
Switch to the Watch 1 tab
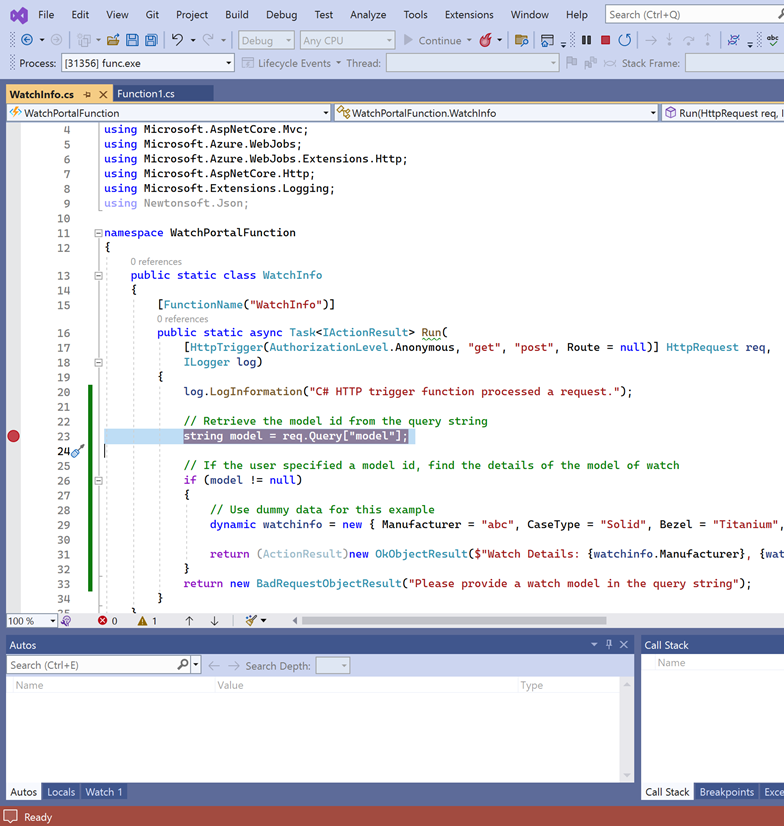(x=104, y=792)
